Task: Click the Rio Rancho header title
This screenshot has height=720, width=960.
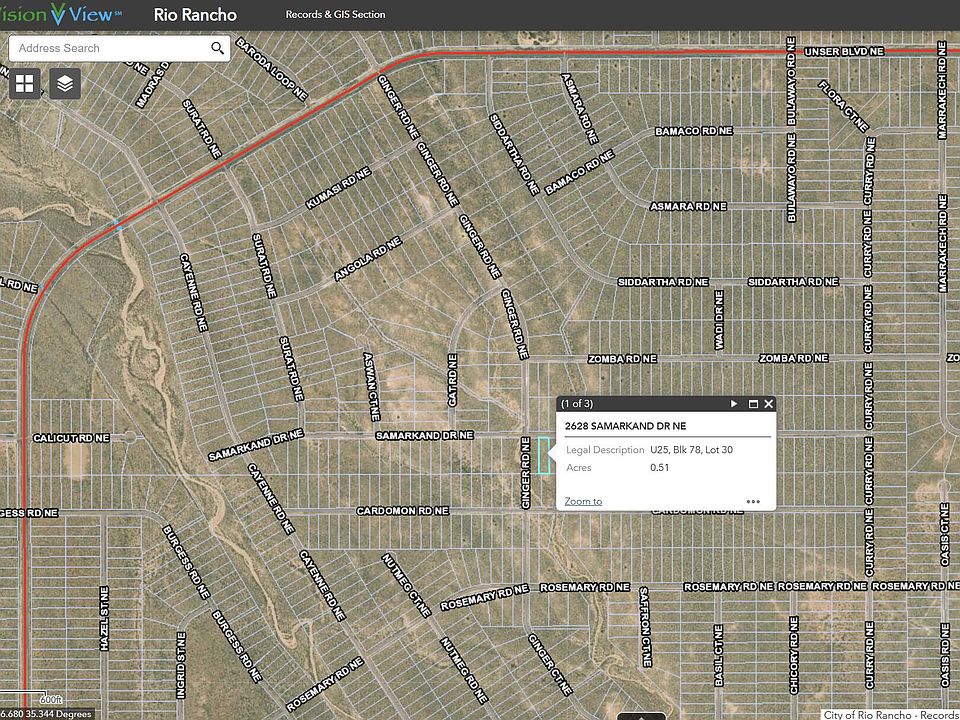Action: (194, 14)
